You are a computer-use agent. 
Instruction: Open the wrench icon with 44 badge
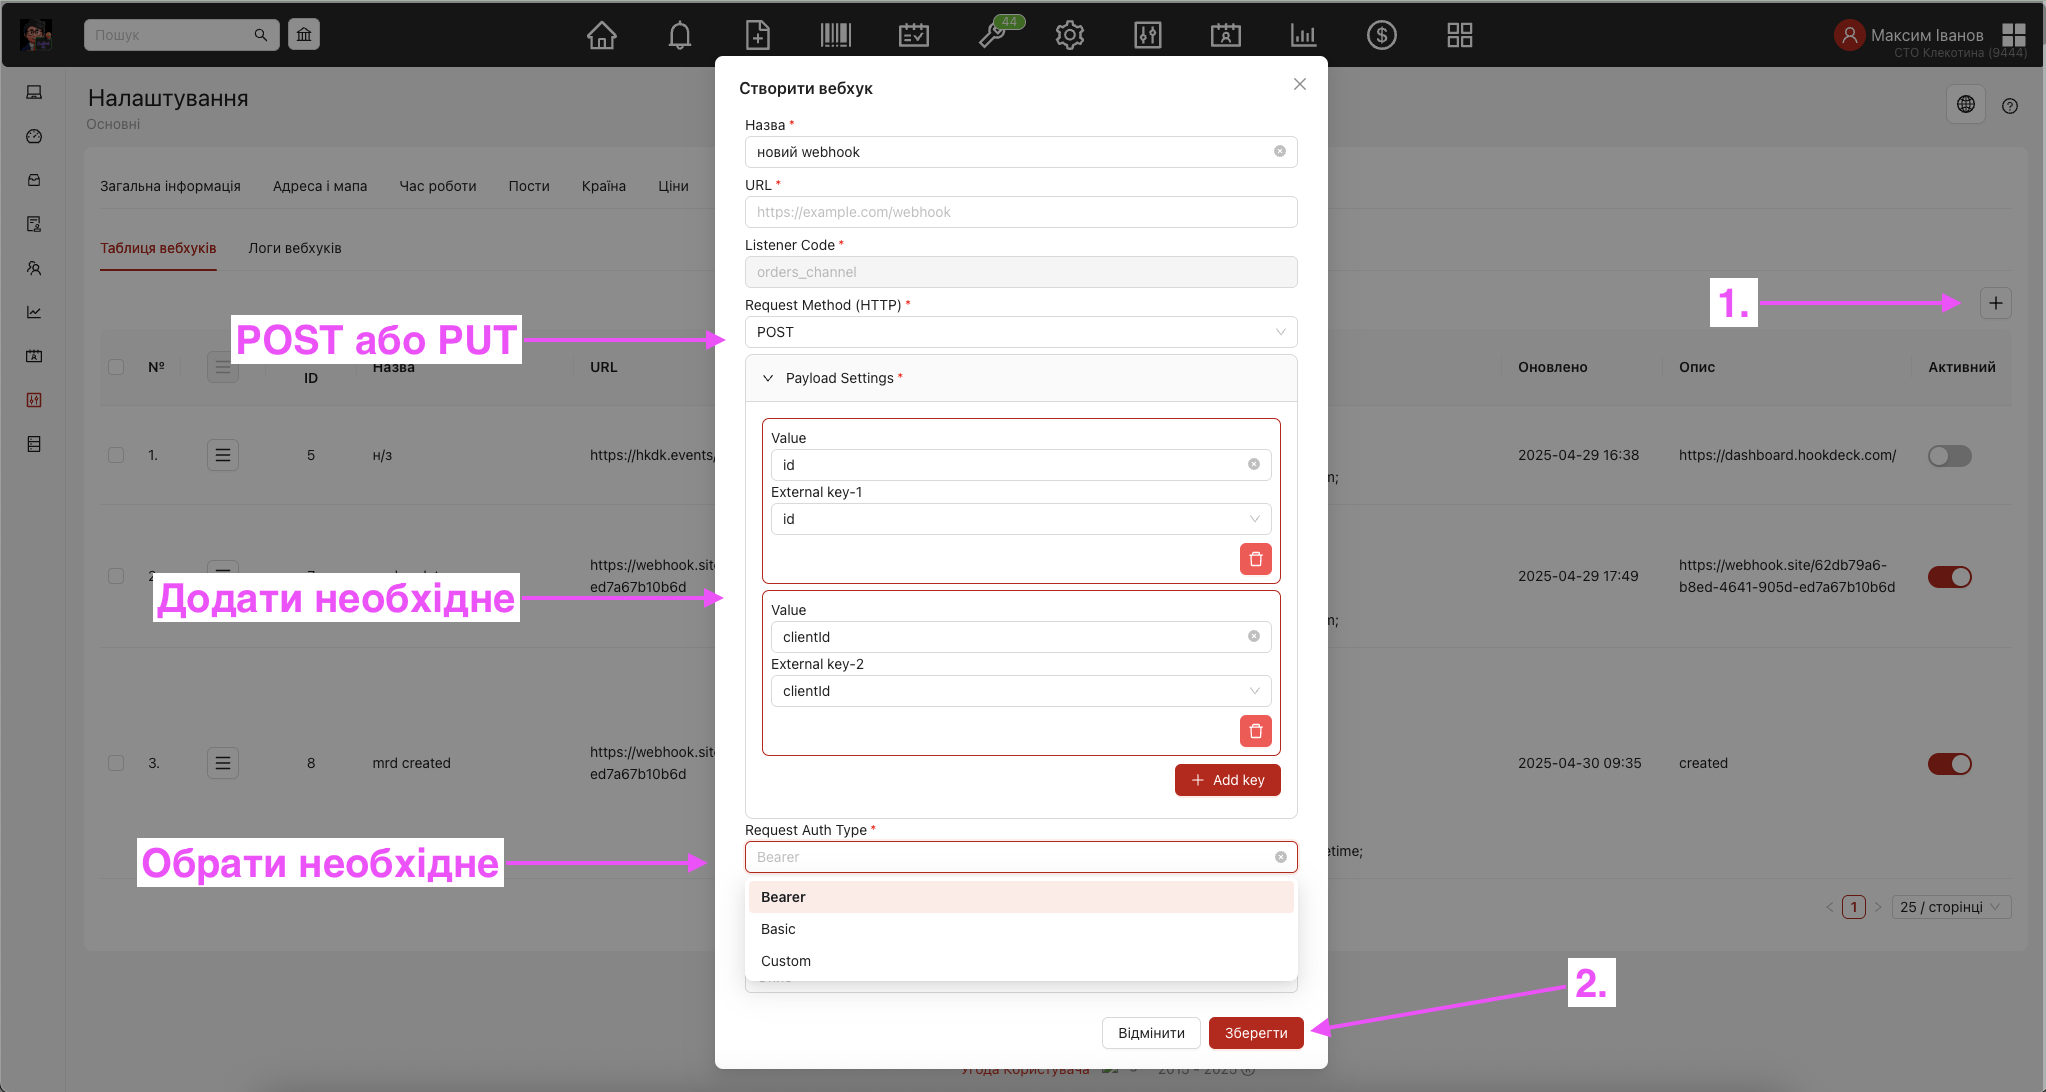click(x=992, y=35)
